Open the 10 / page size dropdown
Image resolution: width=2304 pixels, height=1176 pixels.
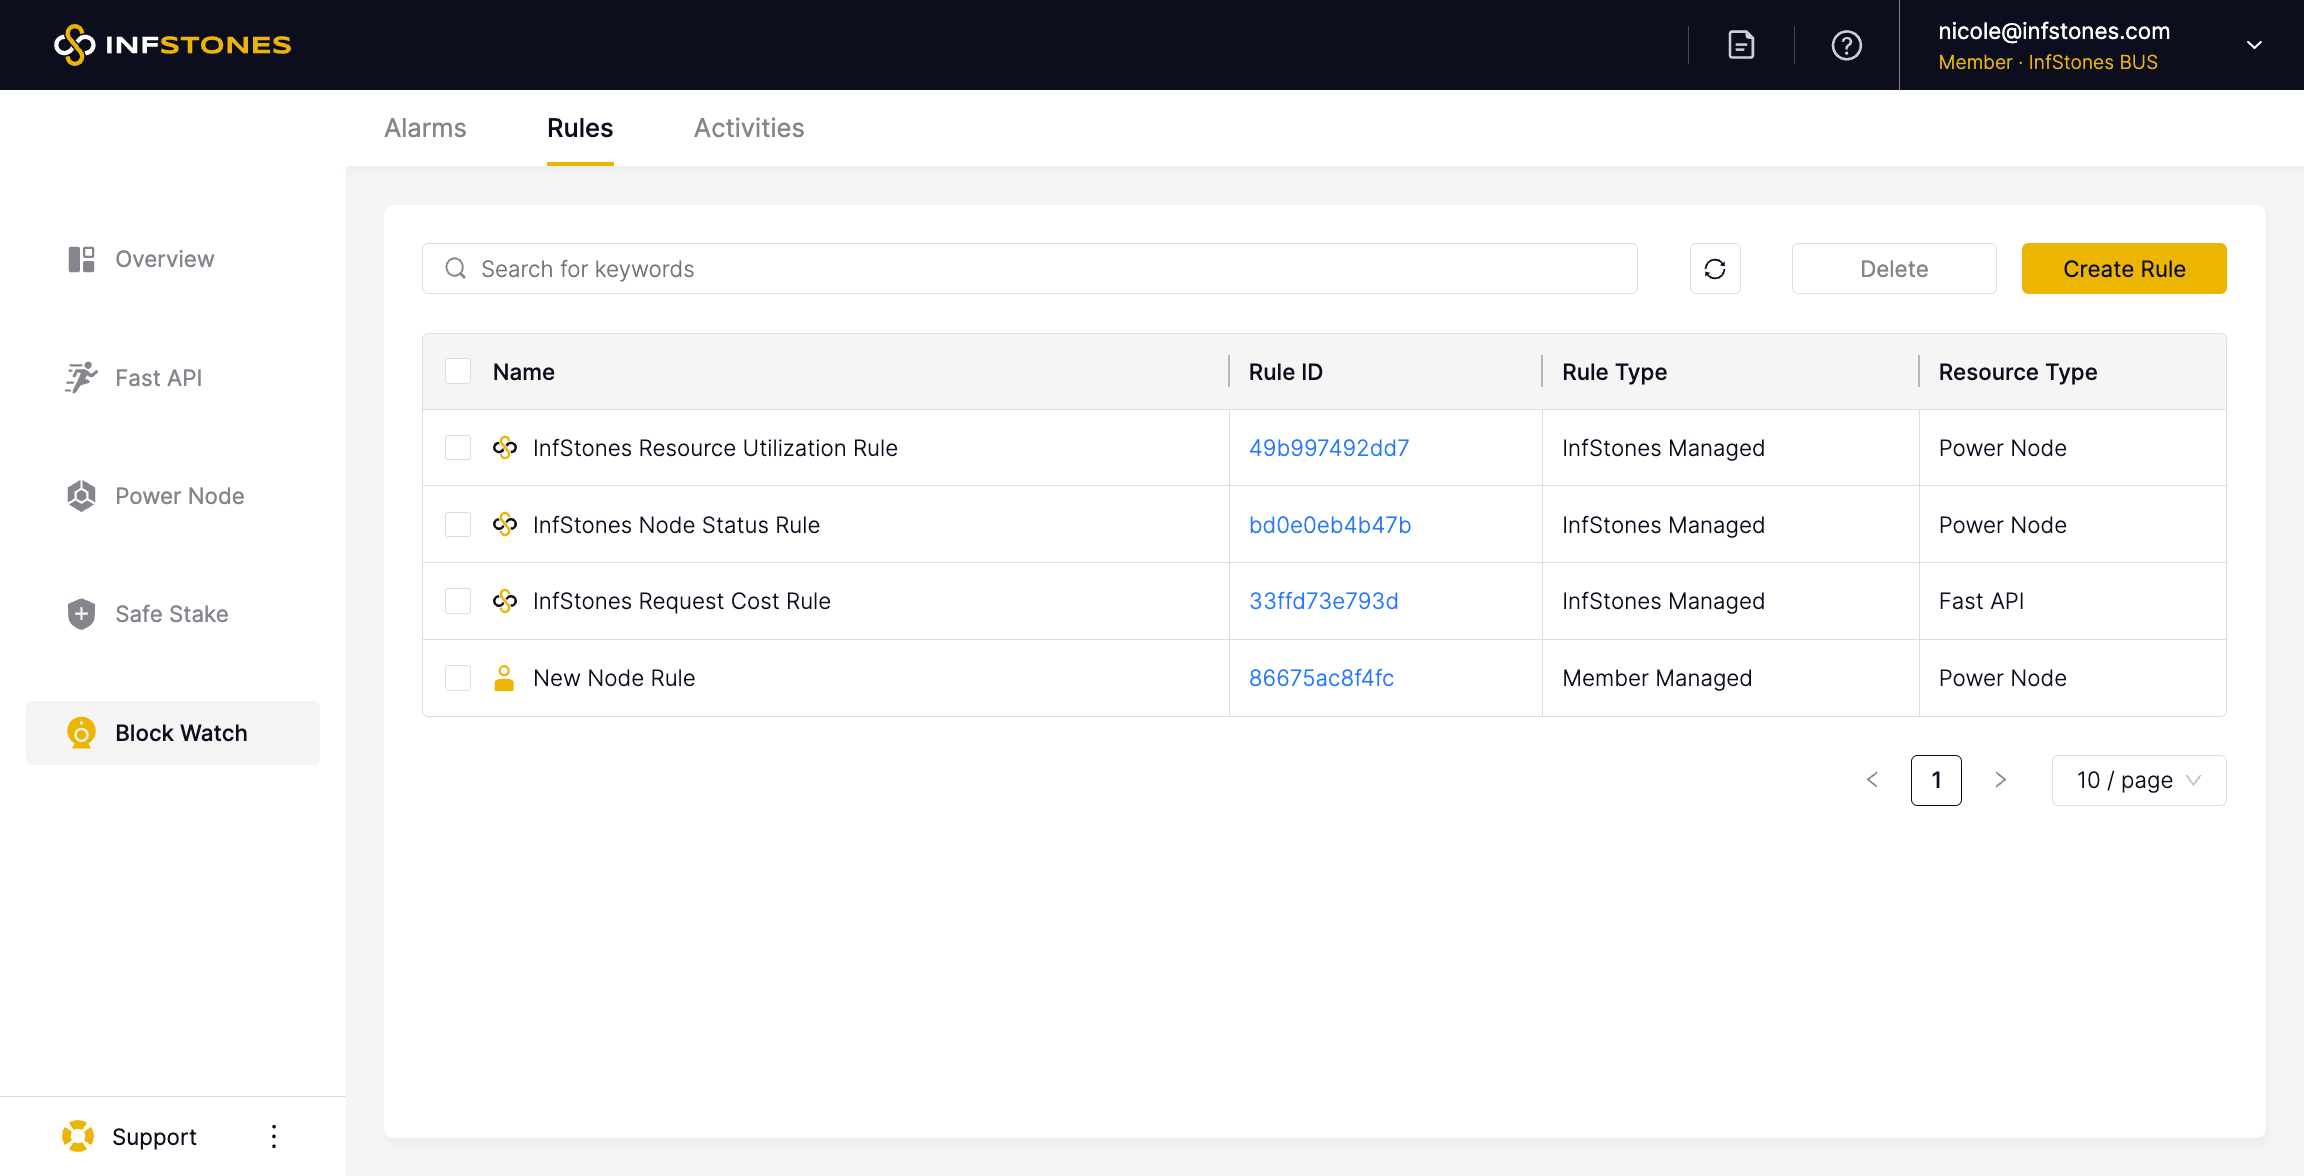[x=2138, y=780]
